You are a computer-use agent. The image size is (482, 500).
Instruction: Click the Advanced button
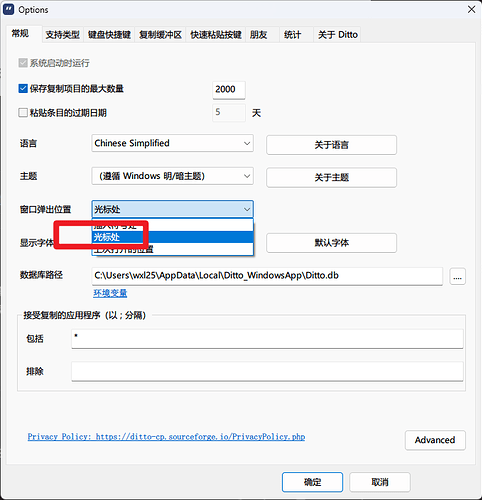[x=435, y=440]
